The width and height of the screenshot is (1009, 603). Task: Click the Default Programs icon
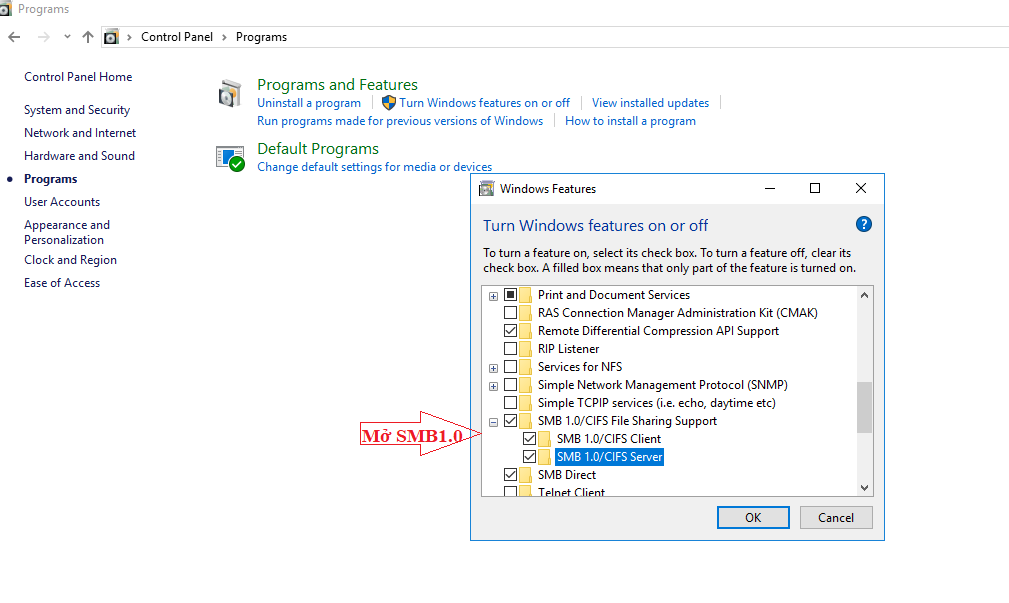coord(230,157)
